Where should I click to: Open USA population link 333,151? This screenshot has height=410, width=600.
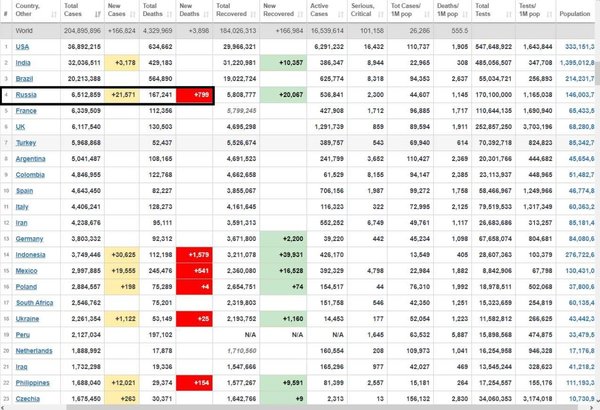pos(580,47)
